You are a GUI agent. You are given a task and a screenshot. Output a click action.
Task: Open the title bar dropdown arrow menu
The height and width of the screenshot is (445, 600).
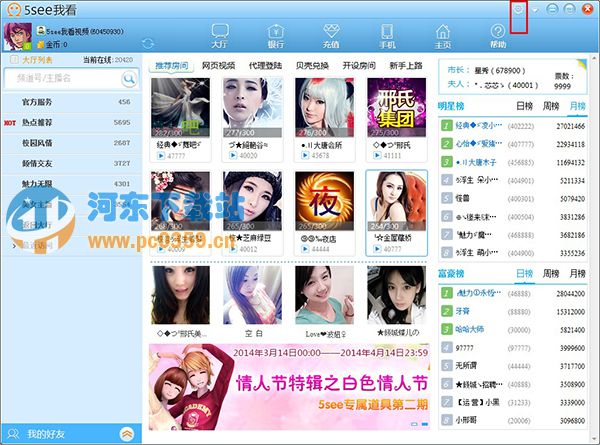tap(535, 10)
